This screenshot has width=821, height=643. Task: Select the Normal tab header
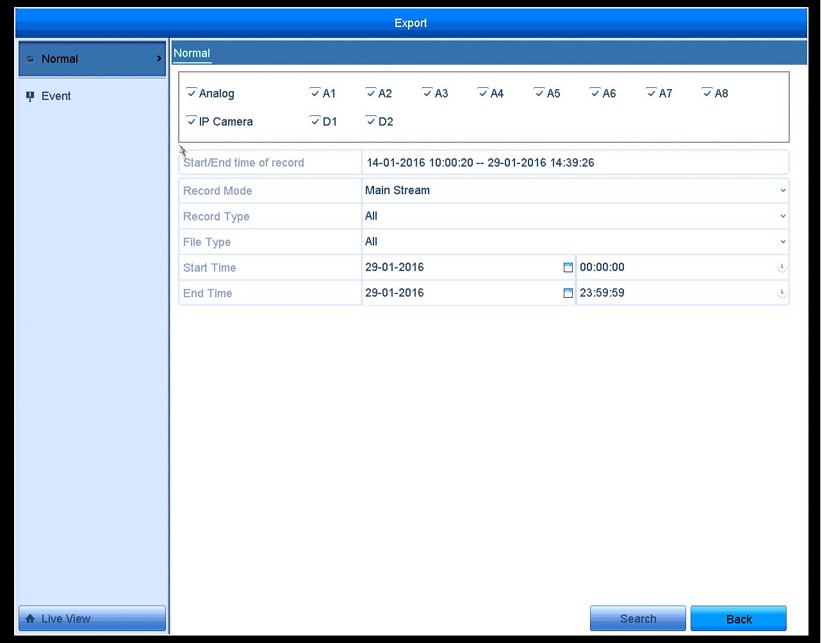point(192,53)
